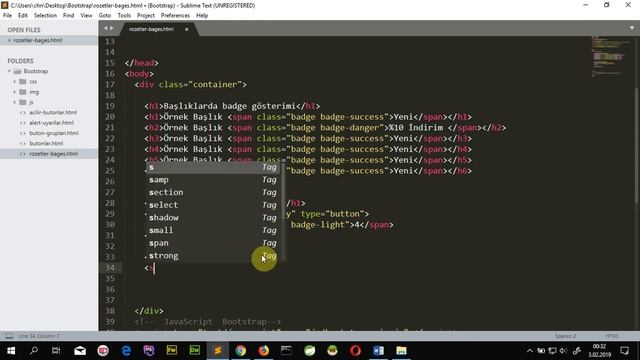Open the View menu
The width and height of the screenshot is (640, 360).
tap(86, 16)
